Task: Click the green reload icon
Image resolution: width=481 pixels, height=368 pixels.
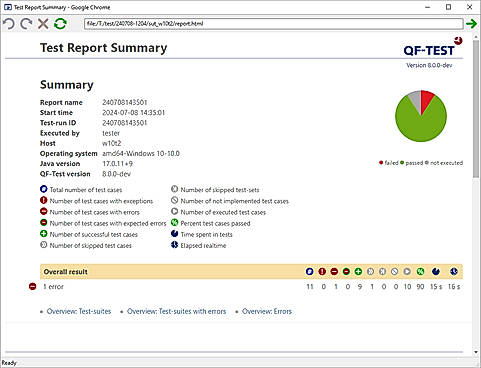Action: (x=60, y=24)
